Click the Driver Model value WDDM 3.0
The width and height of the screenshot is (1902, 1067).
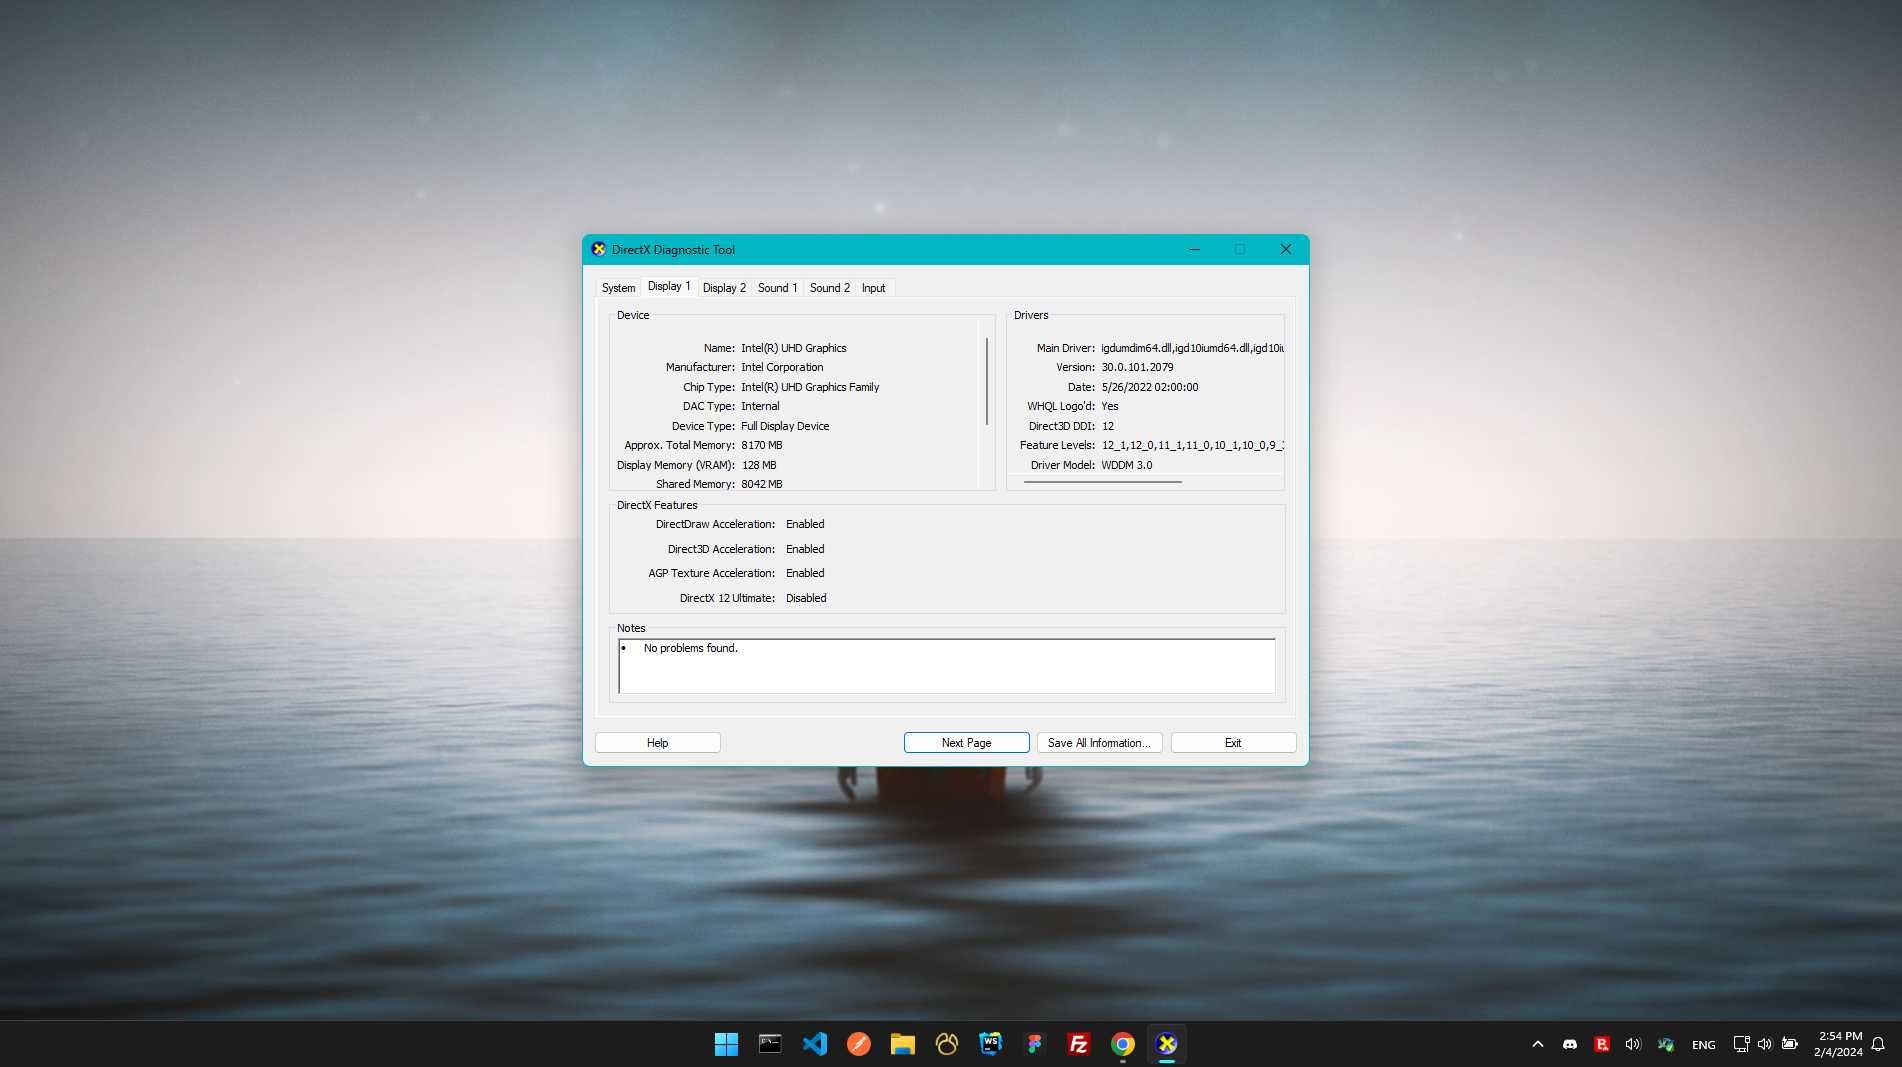pos(1126,465)
